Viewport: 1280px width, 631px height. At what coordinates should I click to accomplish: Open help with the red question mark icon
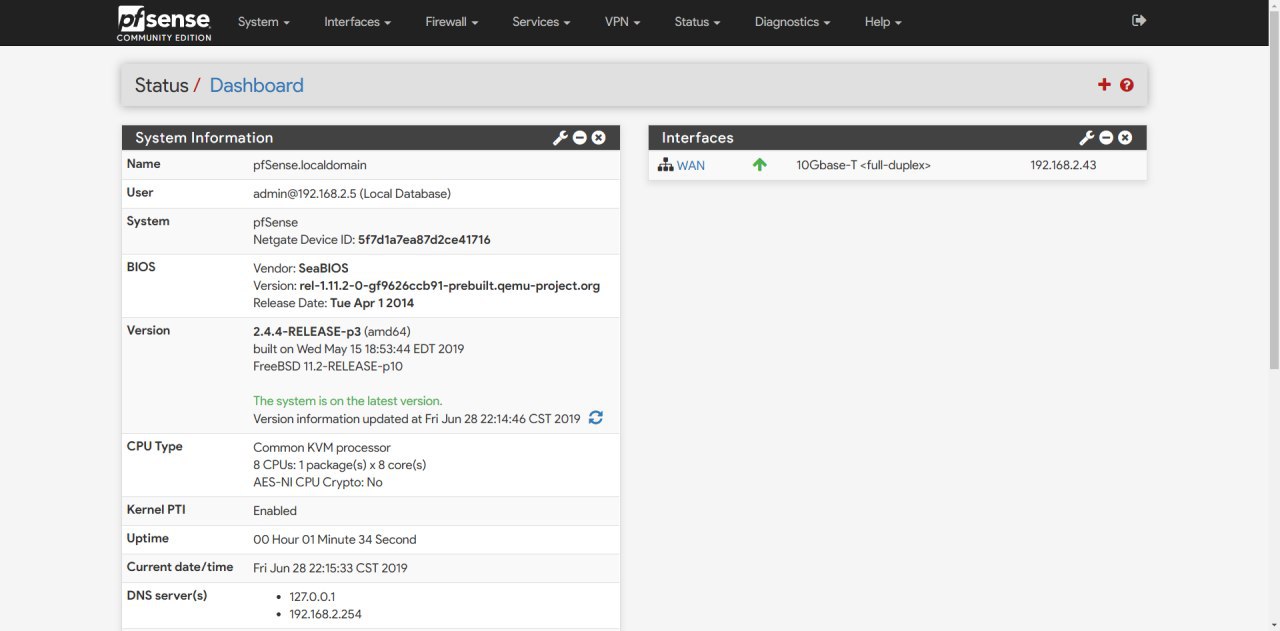(x=1127, y=85)
